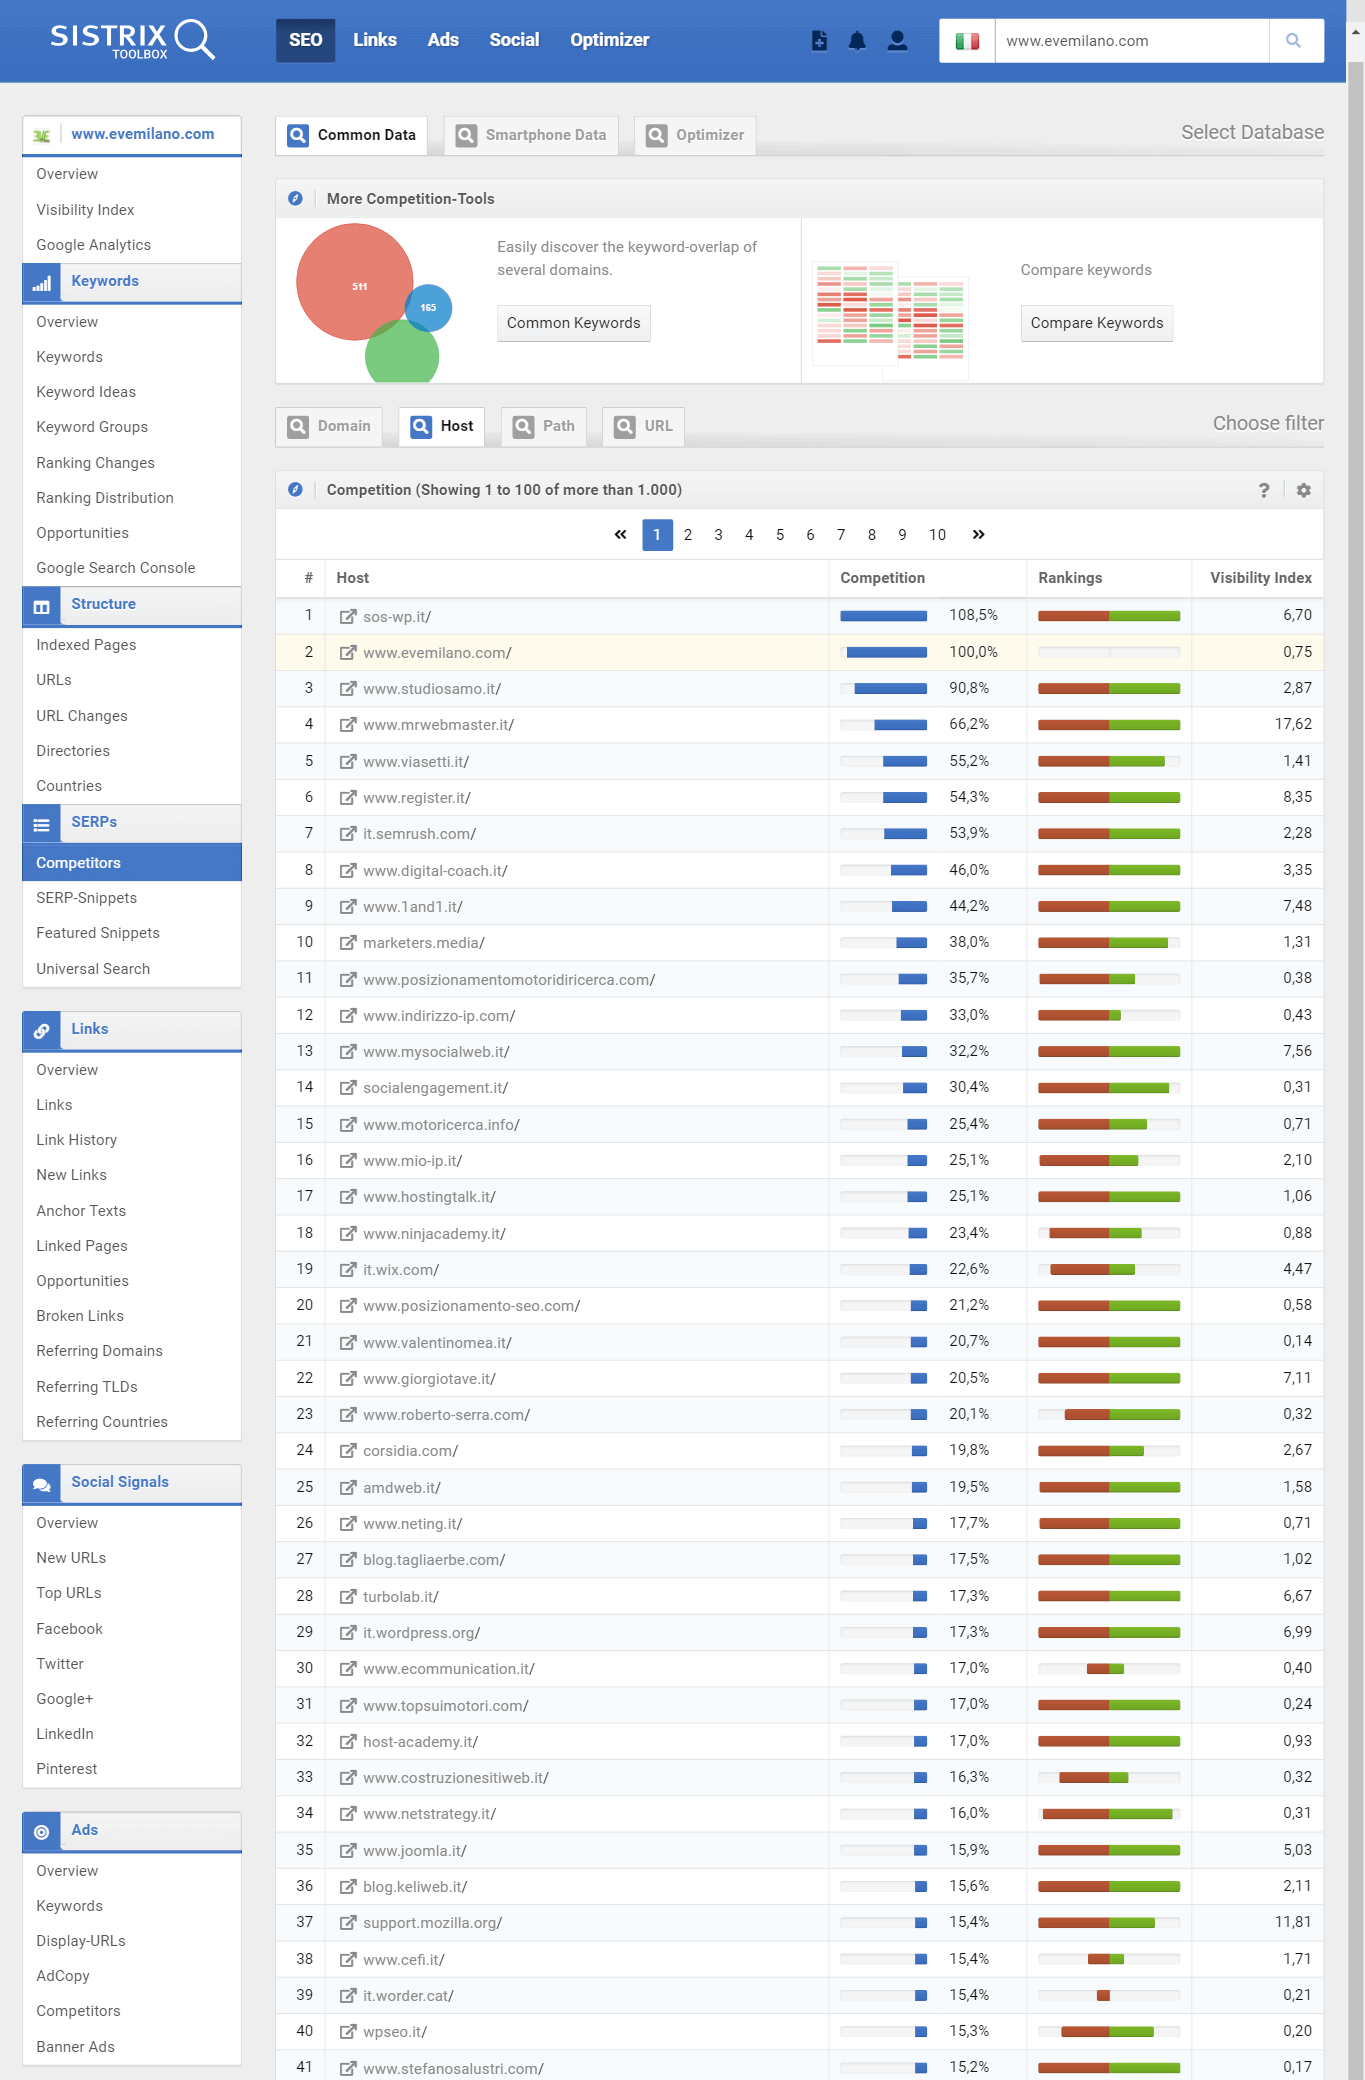Open the notifications bell icon
This screenshot has width=1365, height=2080.
click(x=857, y=41)
